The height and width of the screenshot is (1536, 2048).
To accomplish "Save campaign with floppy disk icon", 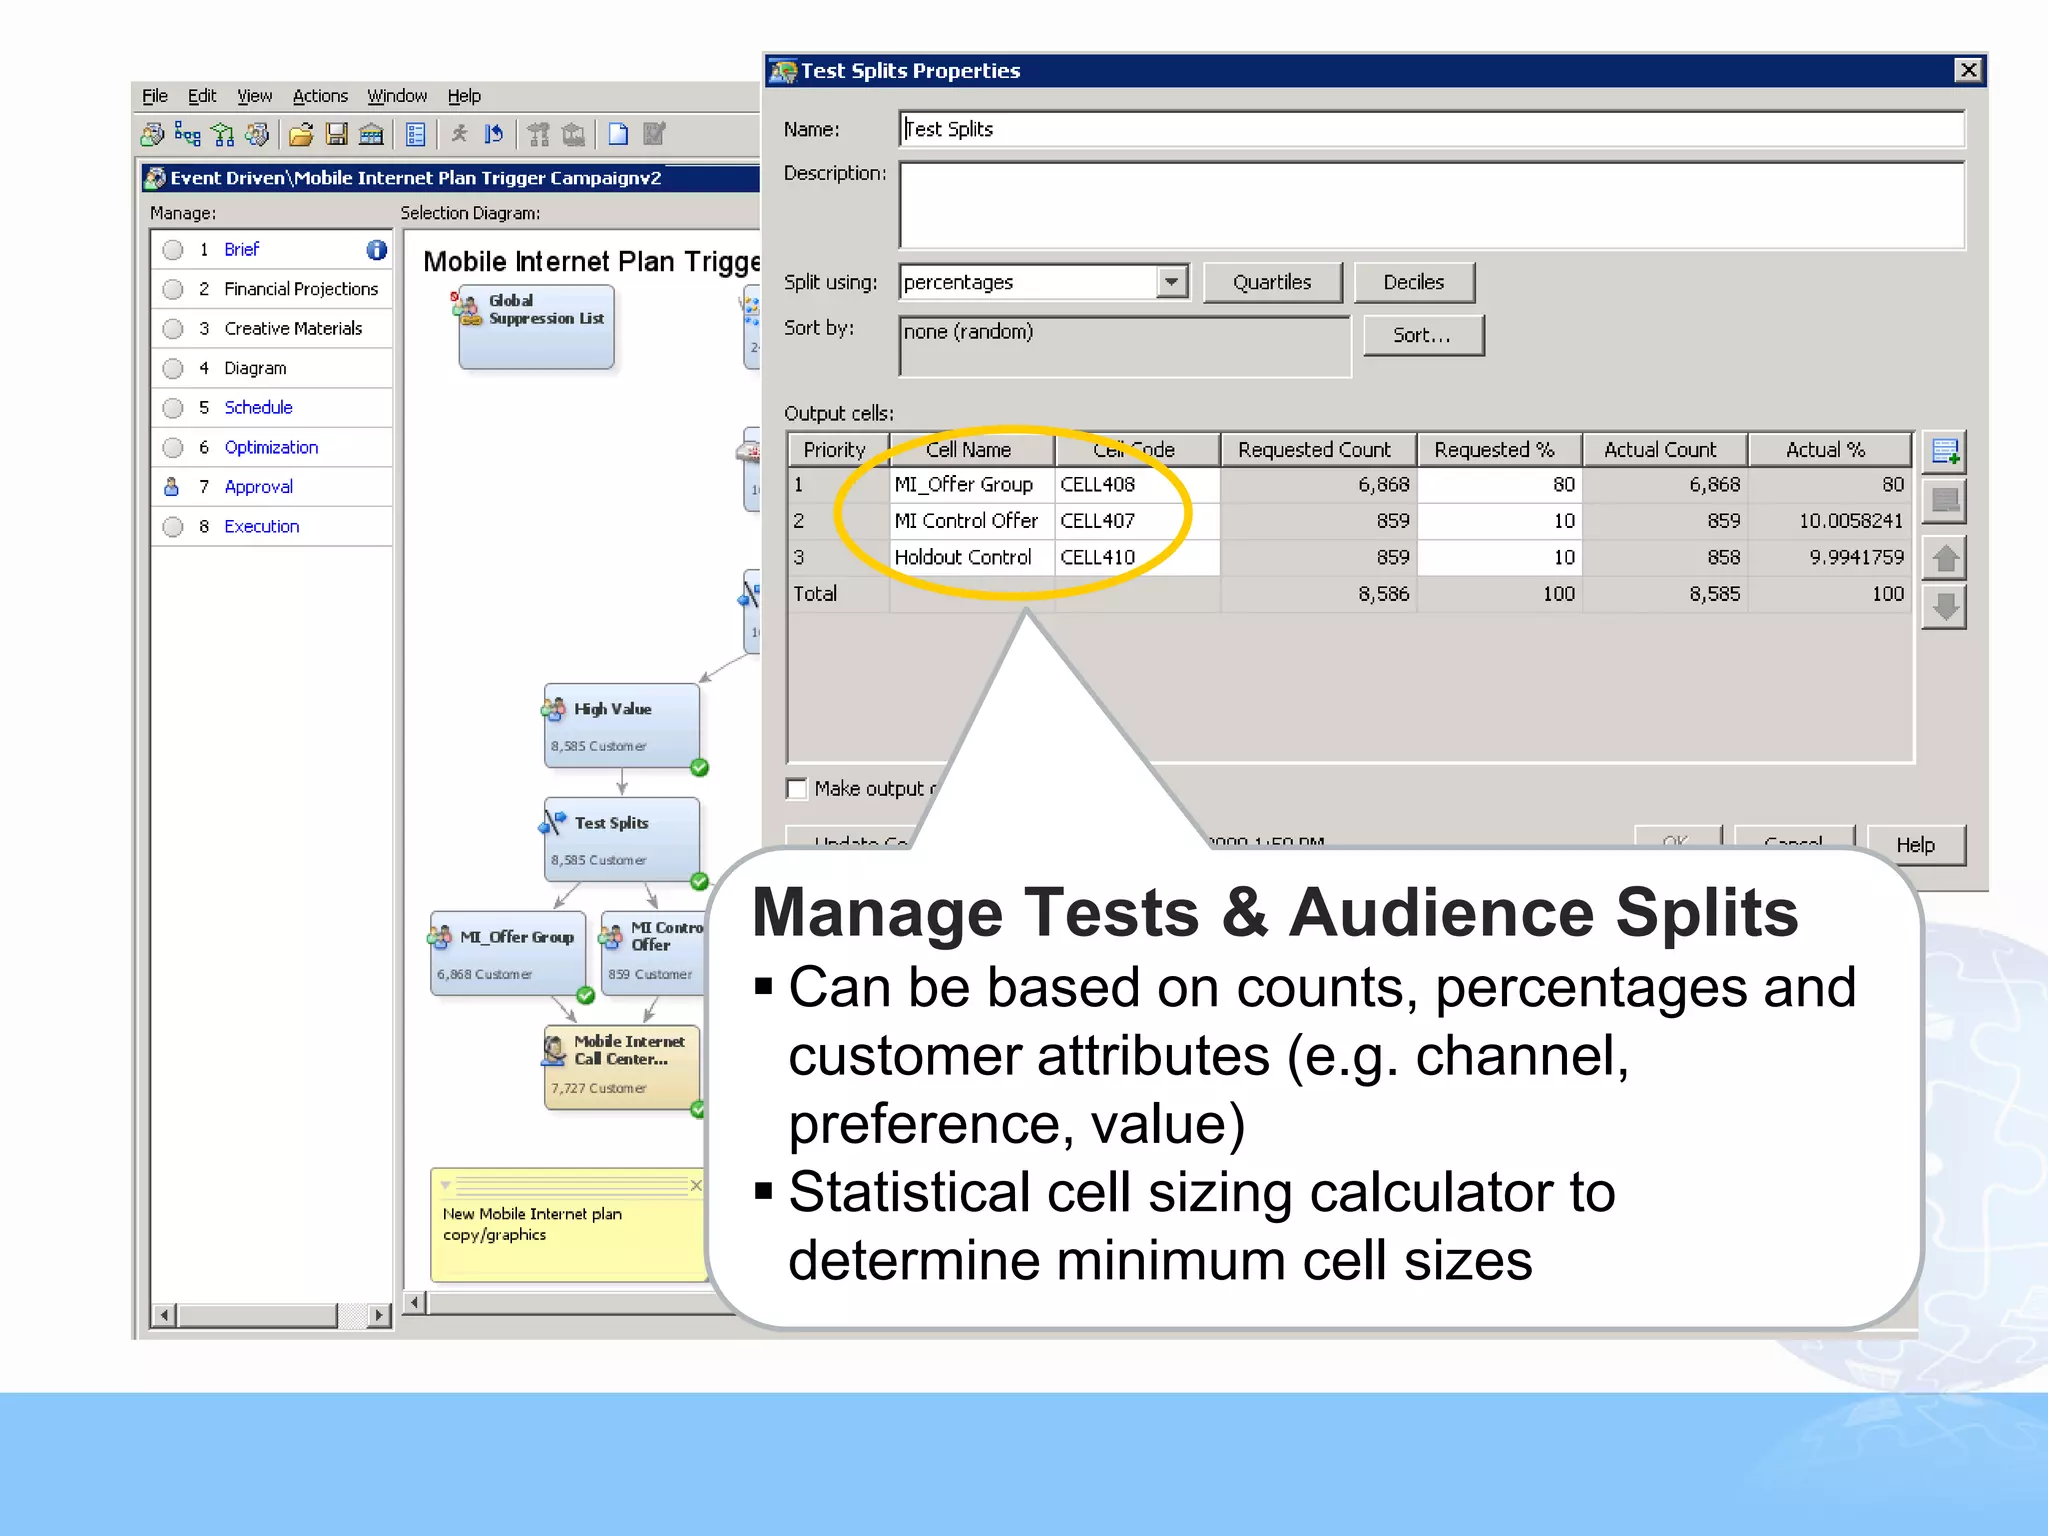I will 337,134.
